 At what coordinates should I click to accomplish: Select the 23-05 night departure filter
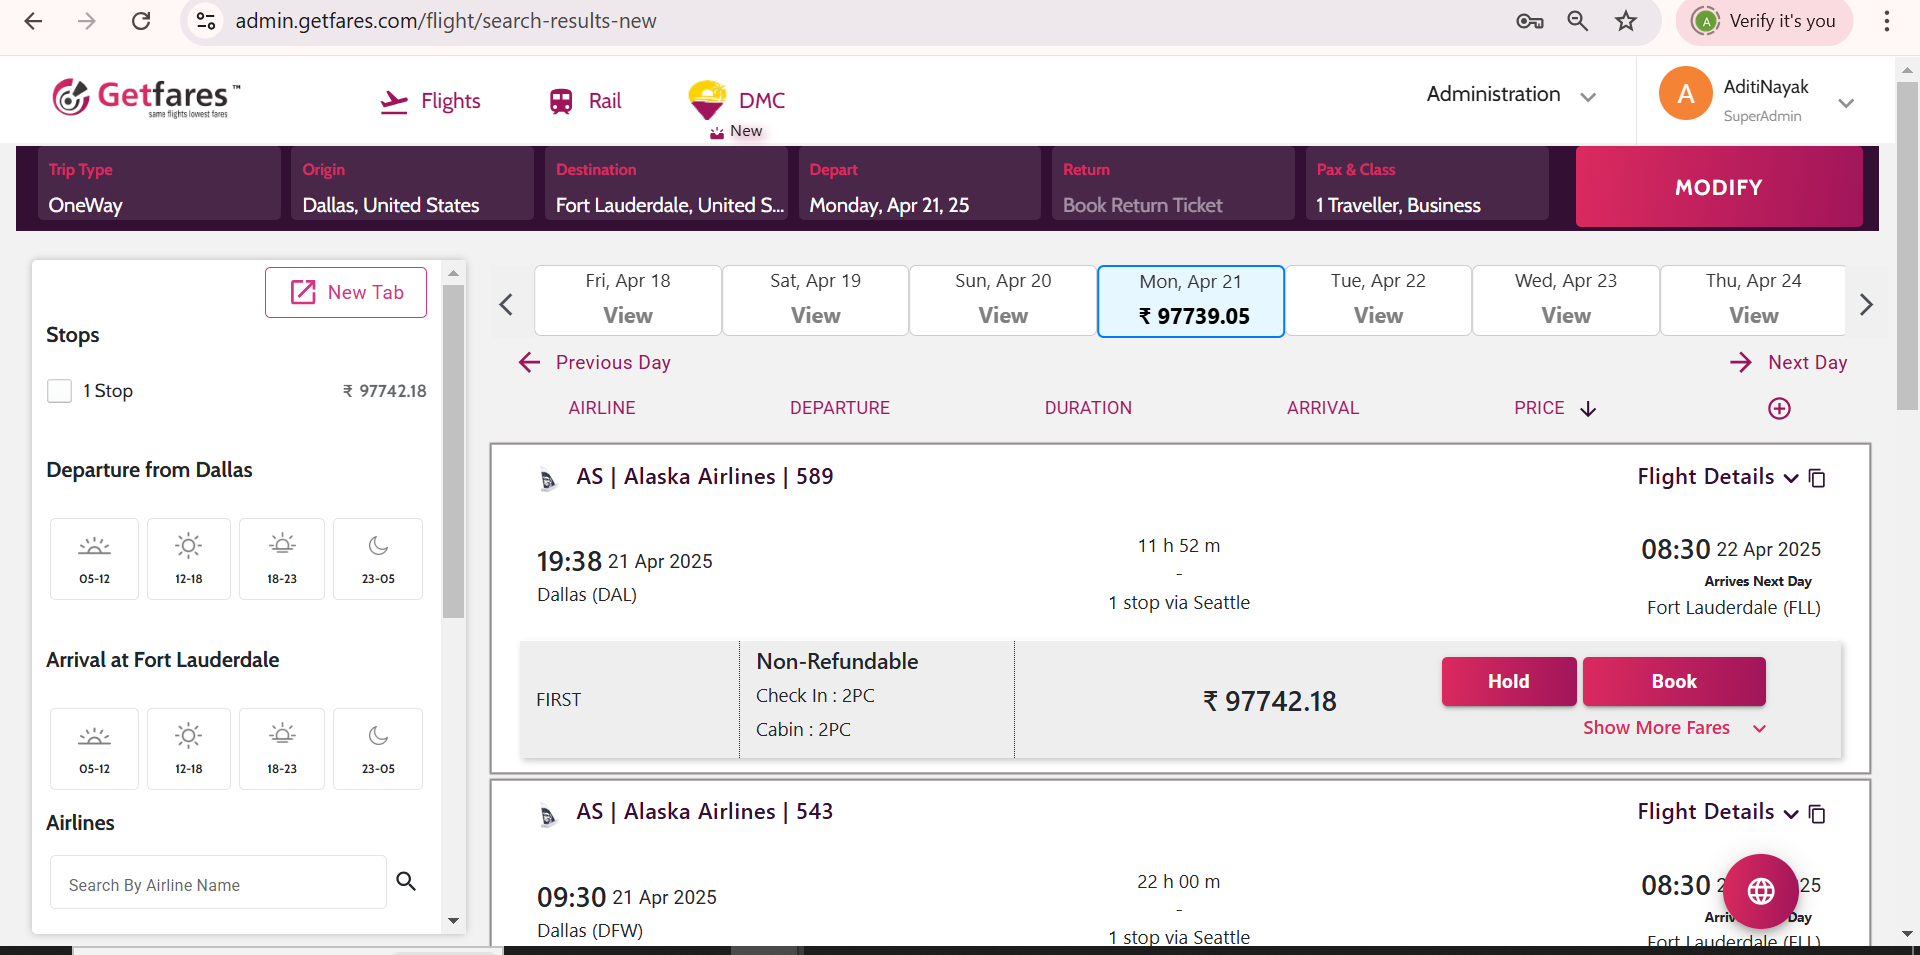point(378,558)
